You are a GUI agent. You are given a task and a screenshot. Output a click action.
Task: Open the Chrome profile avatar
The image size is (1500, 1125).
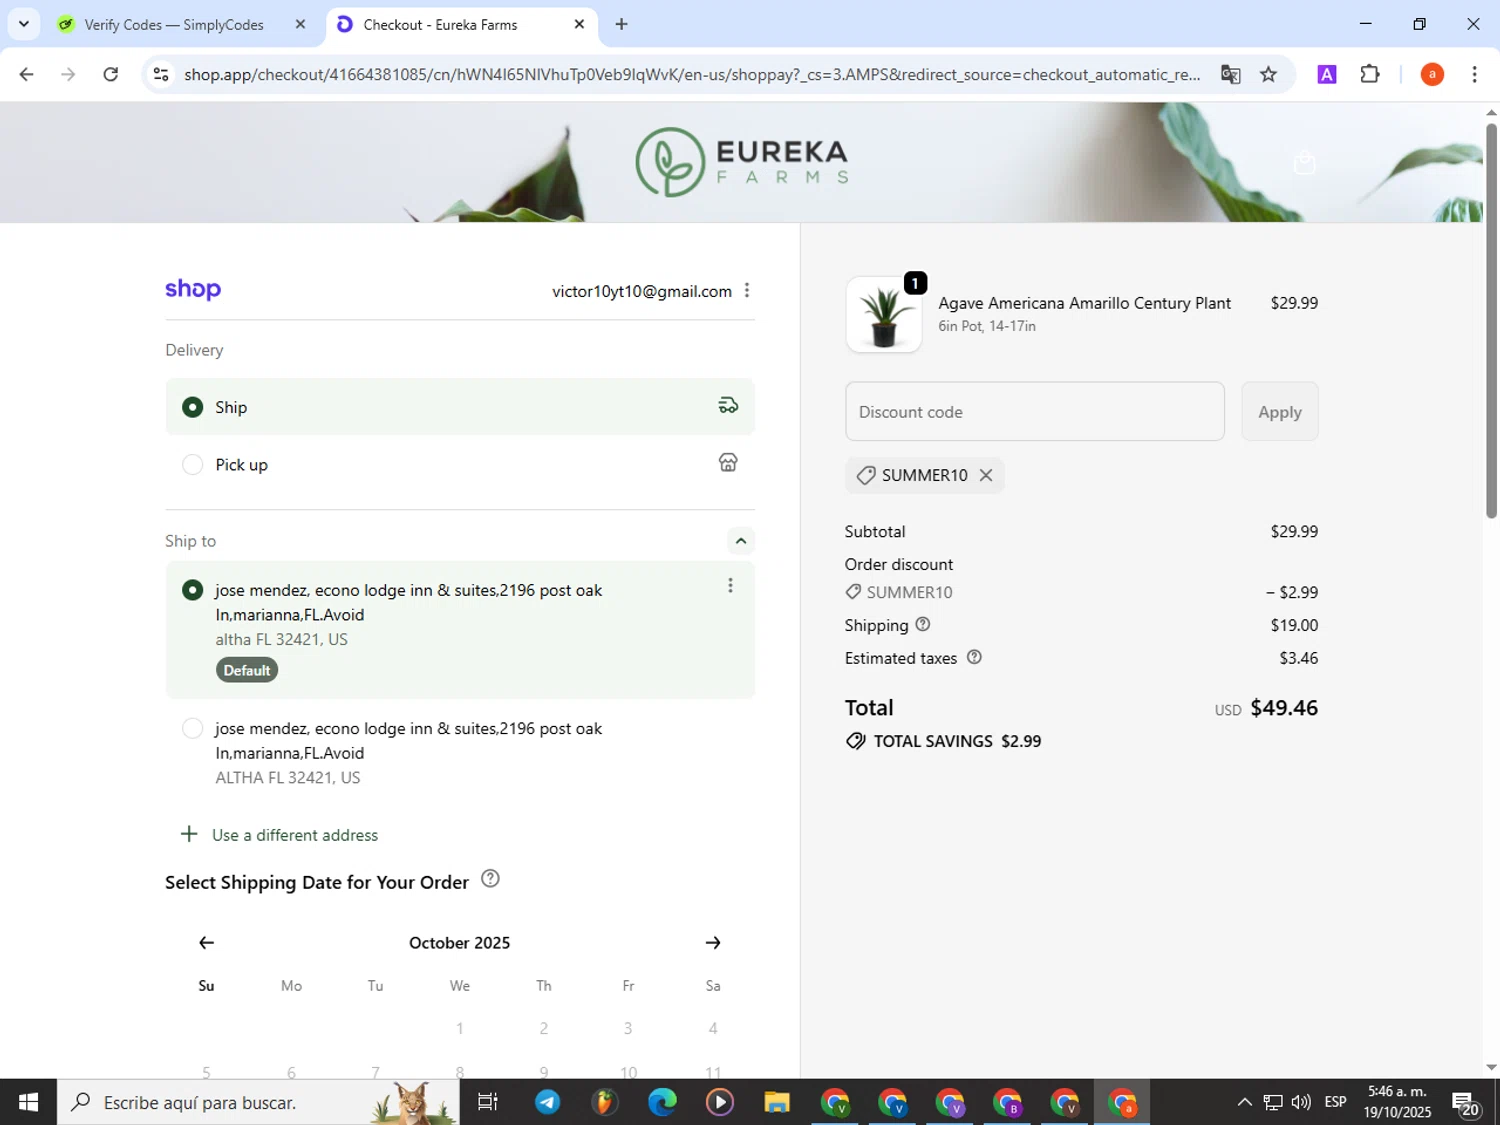click(1432, 74)
